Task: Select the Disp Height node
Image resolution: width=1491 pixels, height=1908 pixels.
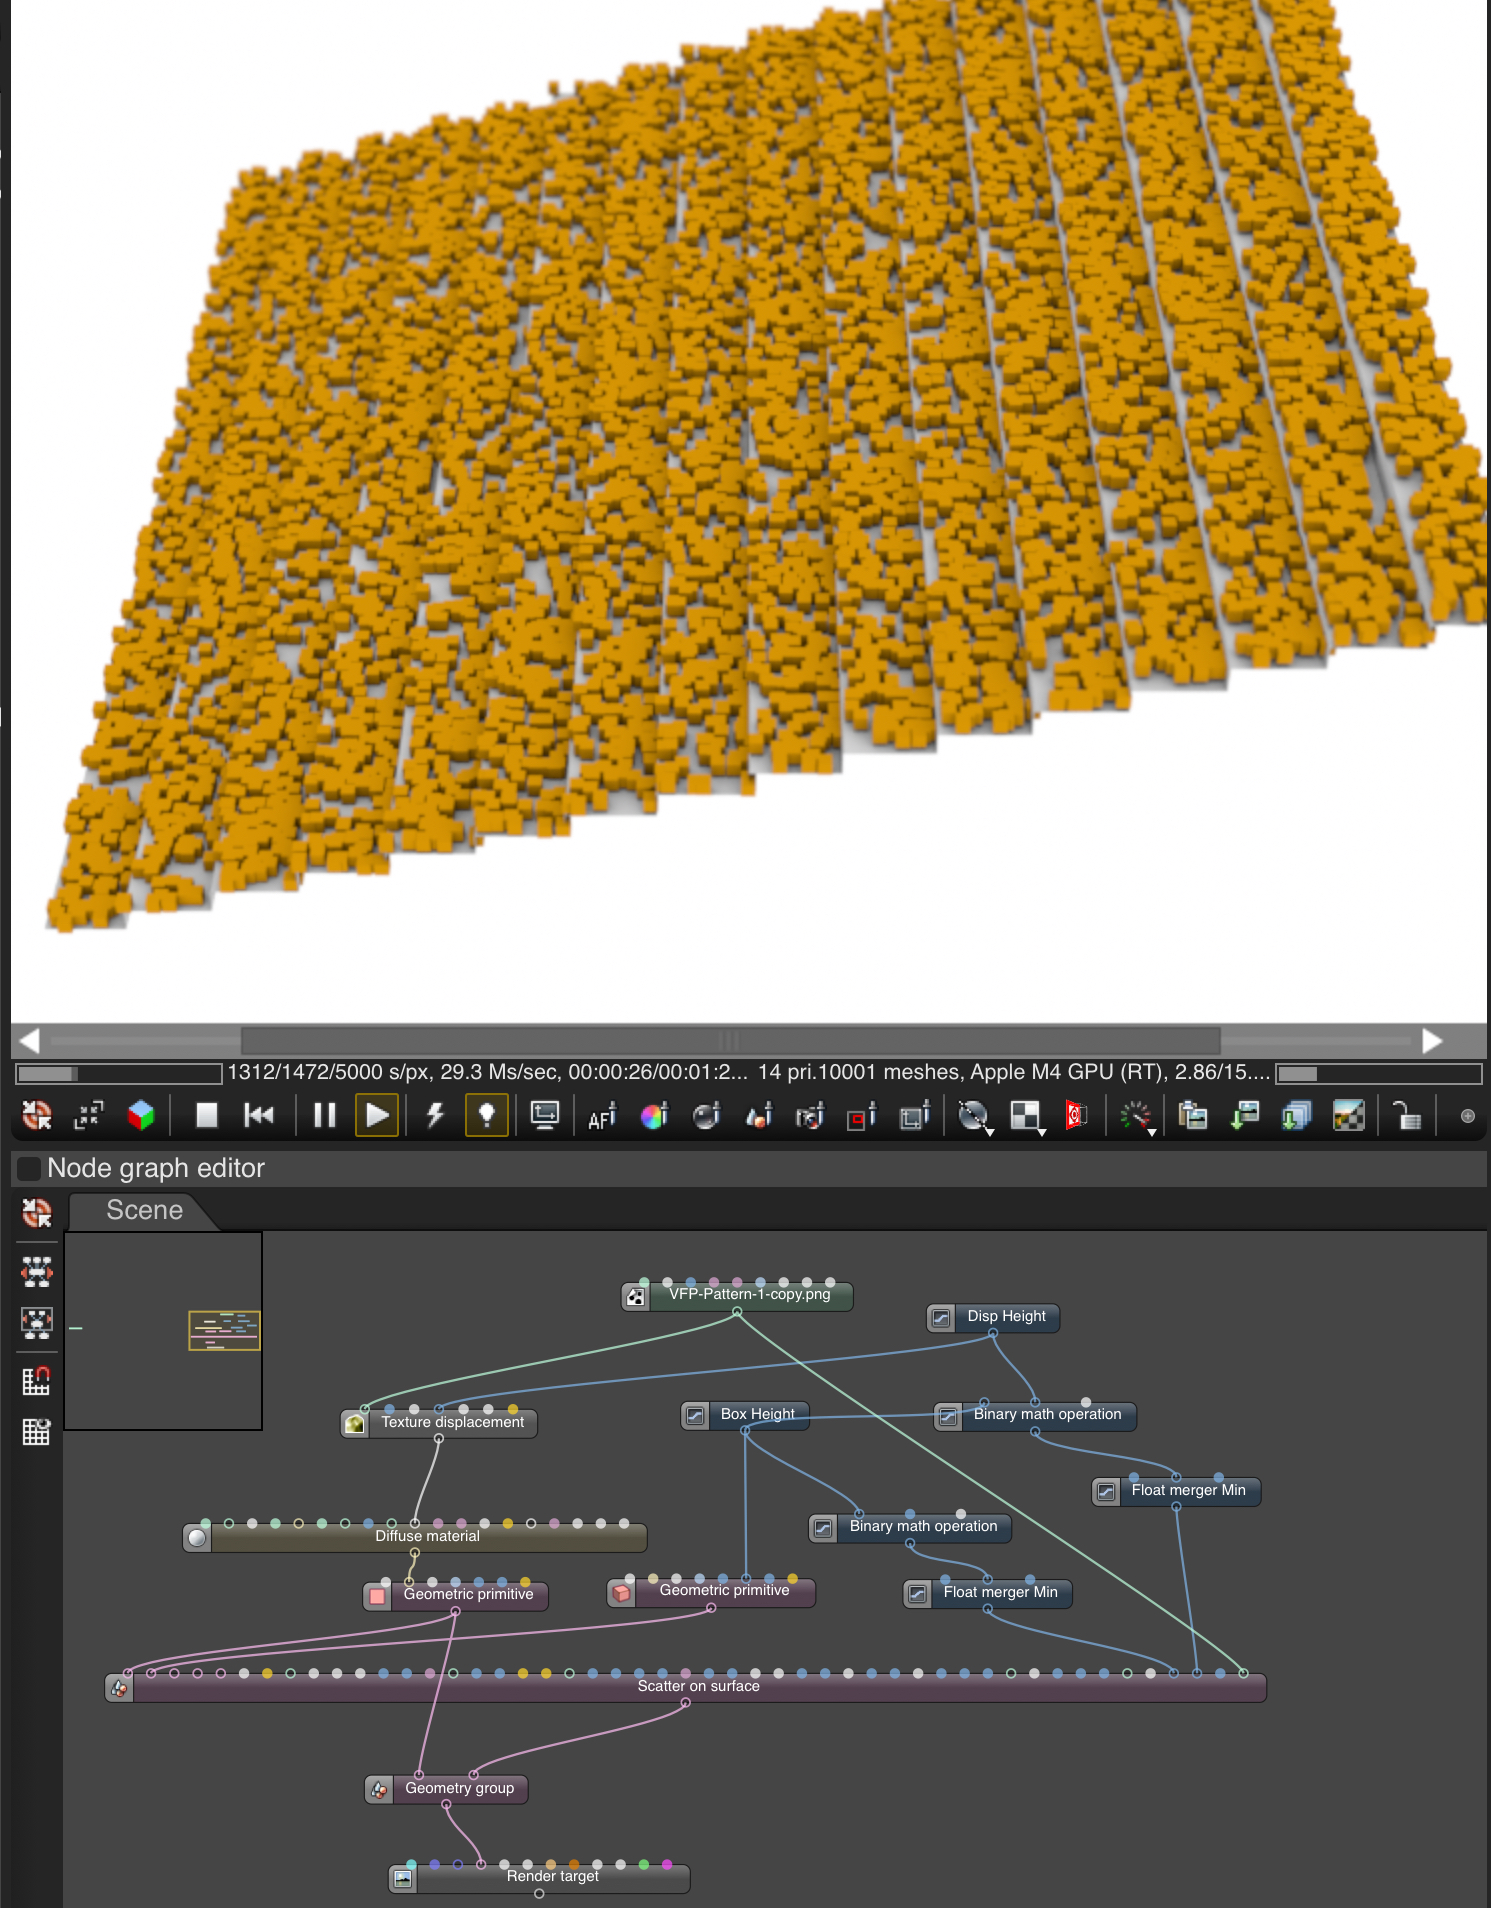Action: coord(993,1317)
